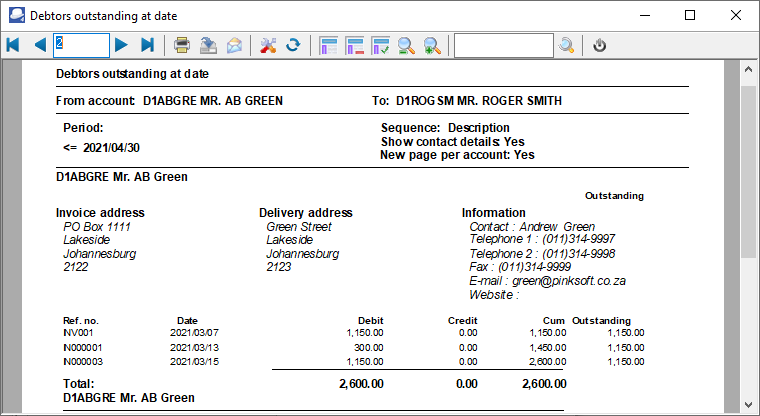Click the search text field in toolbar
This screenshot has height=416, width=760.
[503, 45]
